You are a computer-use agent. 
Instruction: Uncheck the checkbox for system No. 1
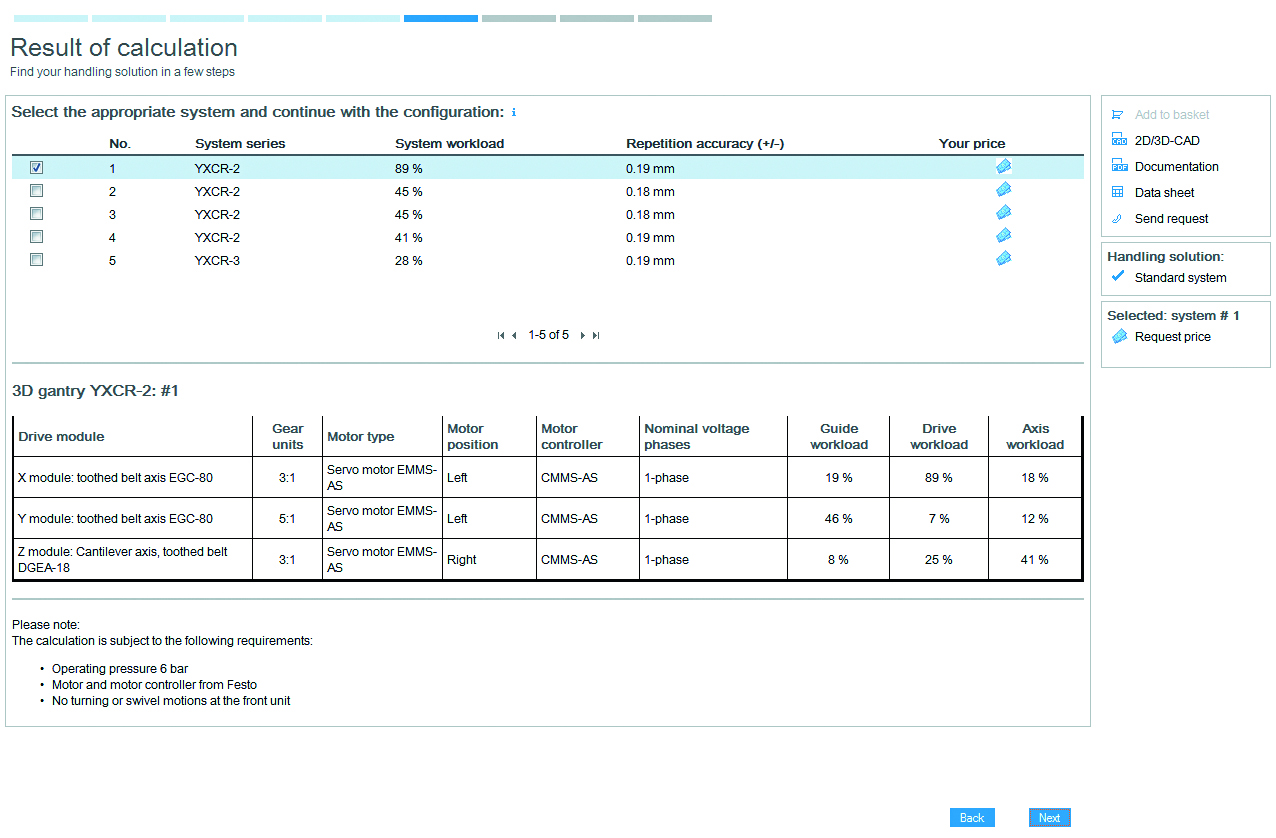37,168
